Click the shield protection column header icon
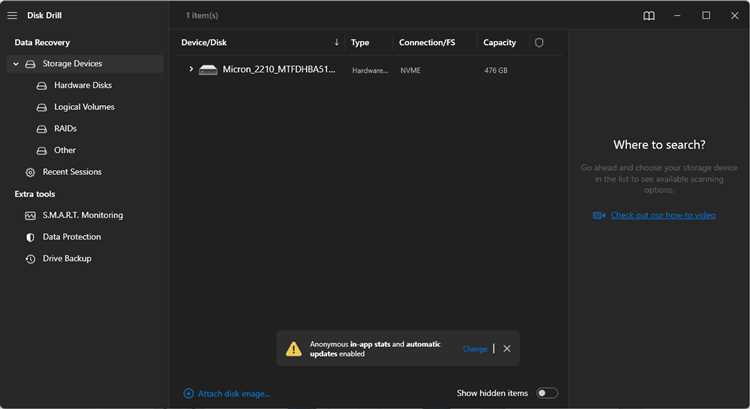The height and width of the screenshot is (409, 750). pyautogui.click(x=539, y=43)
